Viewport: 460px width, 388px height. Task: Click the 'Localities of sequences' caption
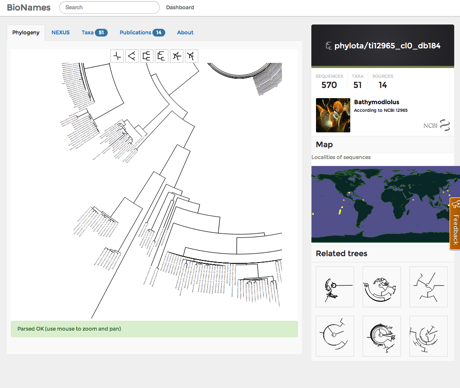pyautogui.click(x=341, y=157)
